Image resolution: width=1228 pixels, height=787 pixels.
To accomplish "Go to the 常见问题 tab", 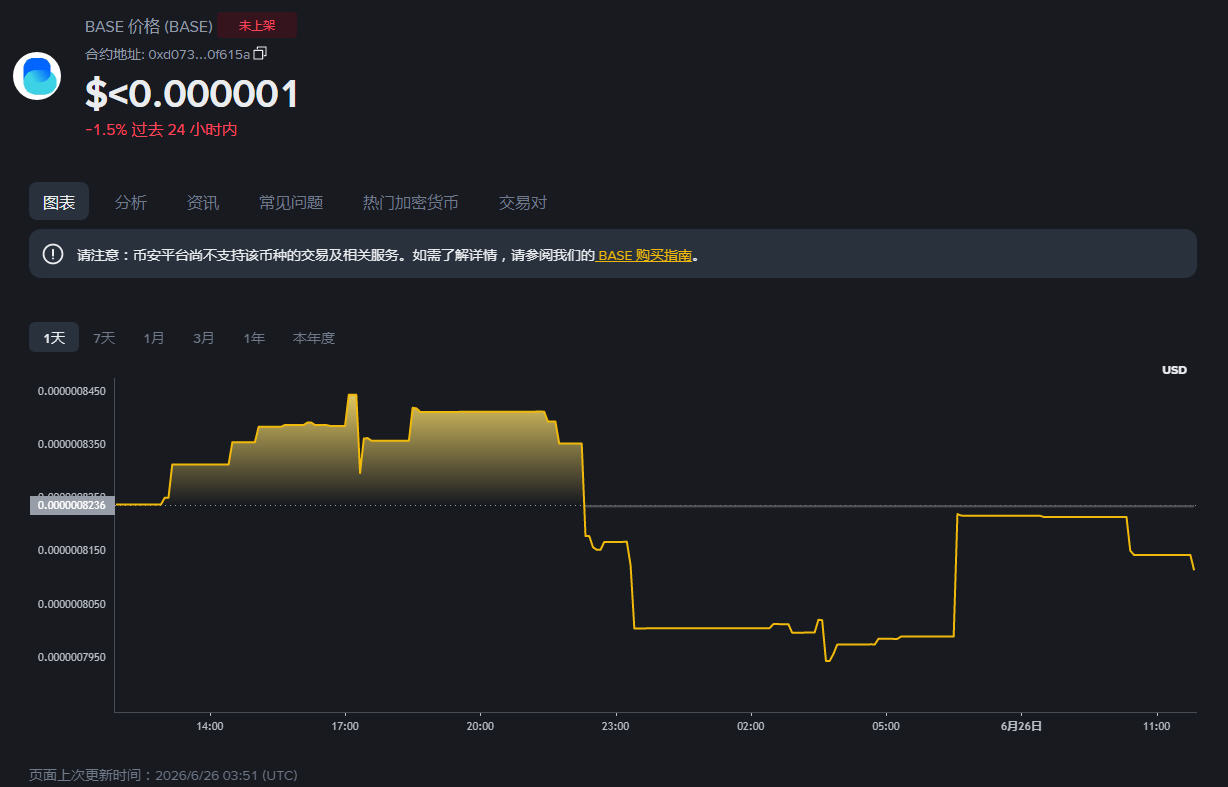I will pos(291,202).
